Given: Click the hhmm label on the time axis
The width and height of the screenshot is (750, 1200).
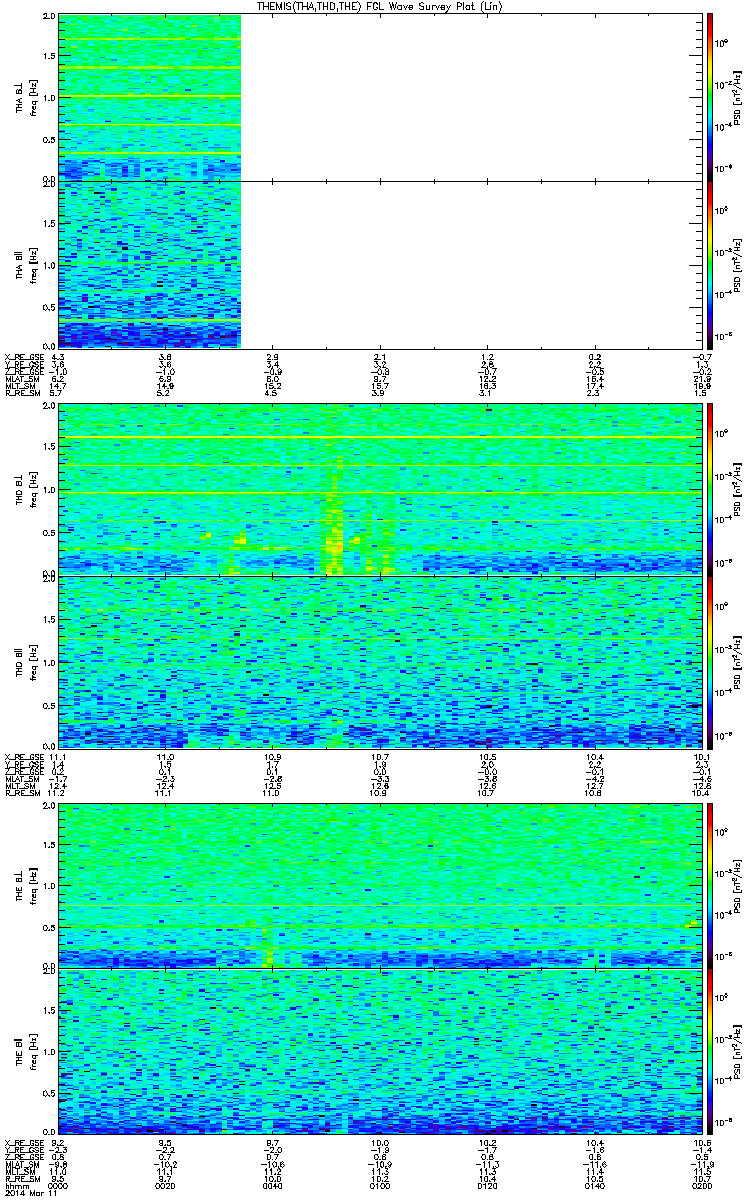Looking at the screenshot, I should 15,1186.
